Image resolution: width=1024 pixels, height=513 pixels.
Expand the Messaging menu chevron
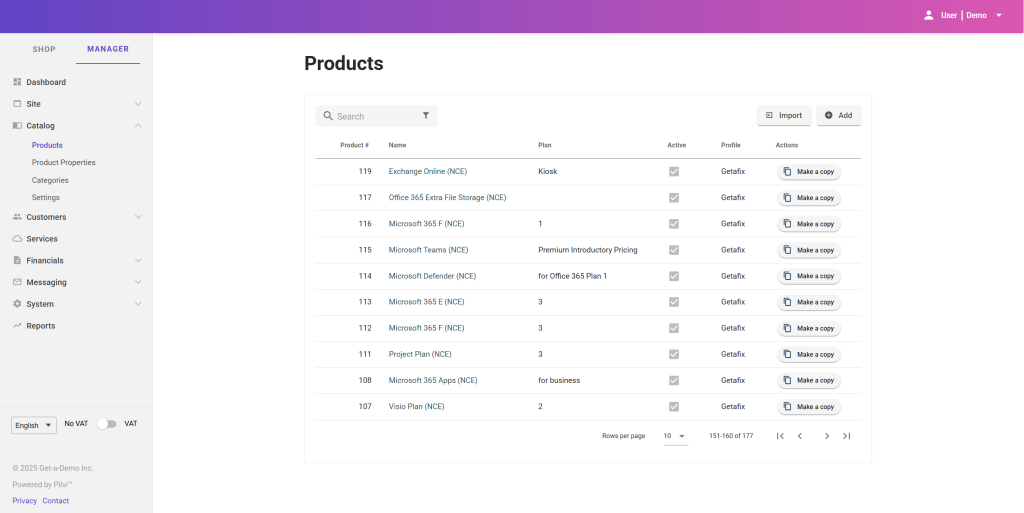[x=138, y=282]
